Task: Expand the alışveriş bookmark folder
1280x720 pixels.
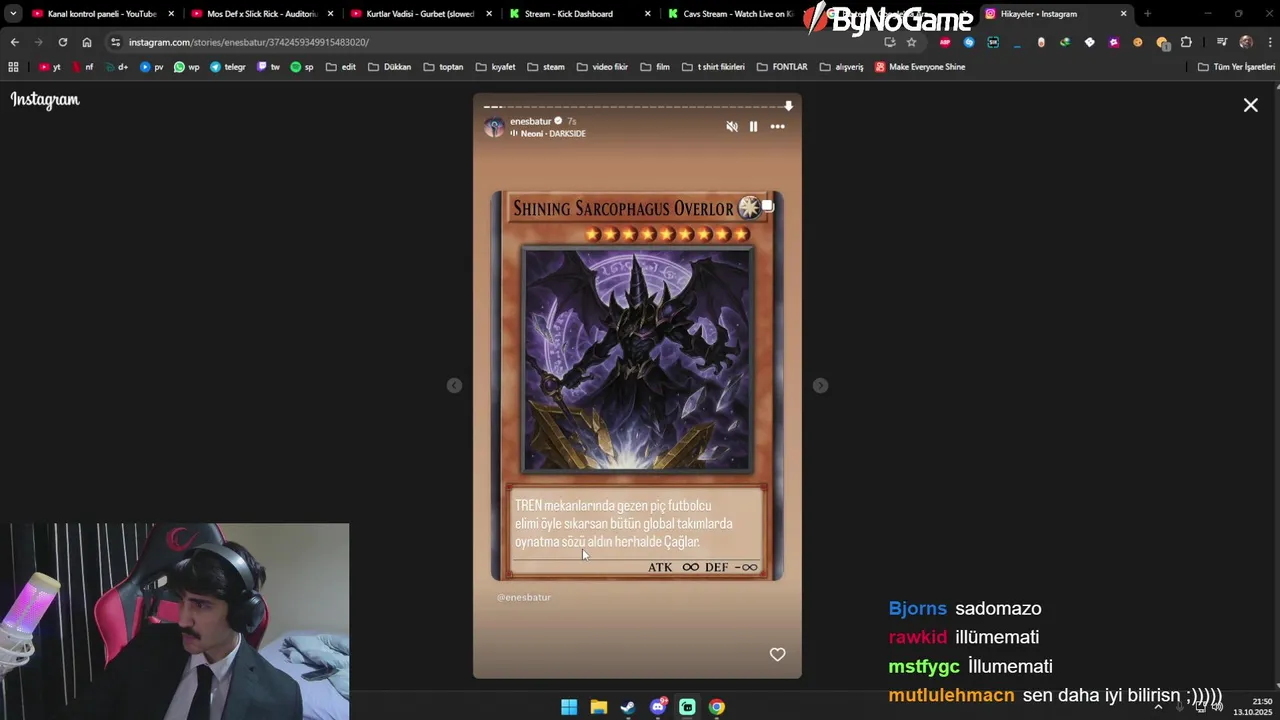Action: 841,67
